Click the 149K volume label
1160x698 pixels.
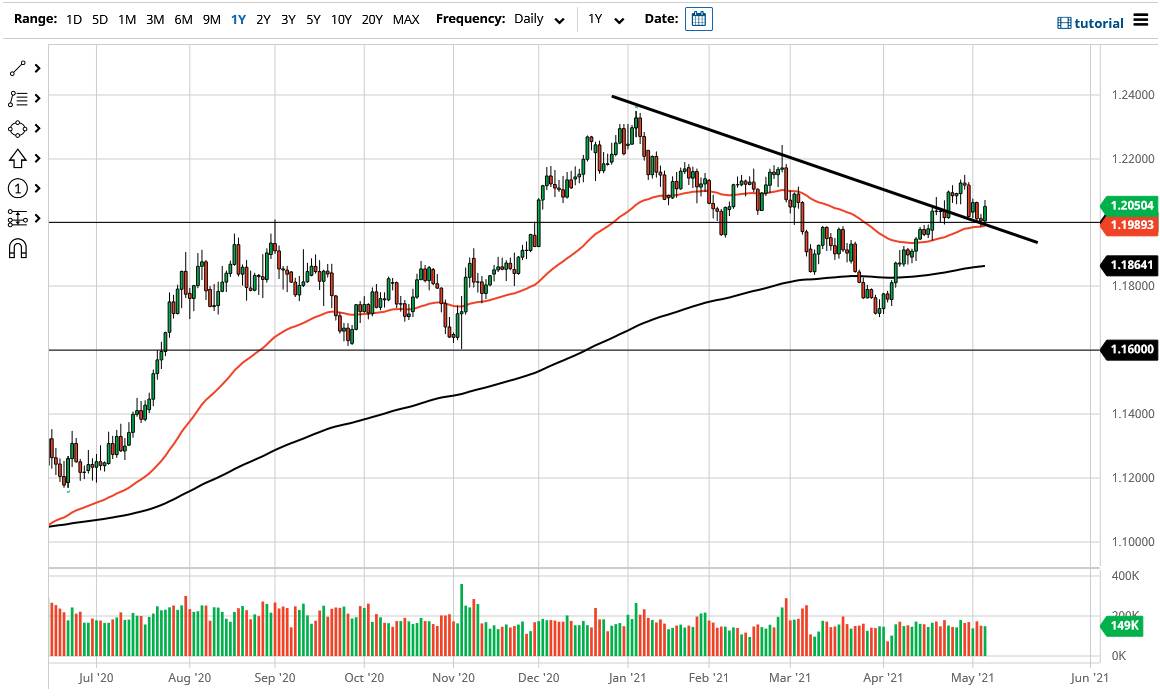[x=1125, y=625]
